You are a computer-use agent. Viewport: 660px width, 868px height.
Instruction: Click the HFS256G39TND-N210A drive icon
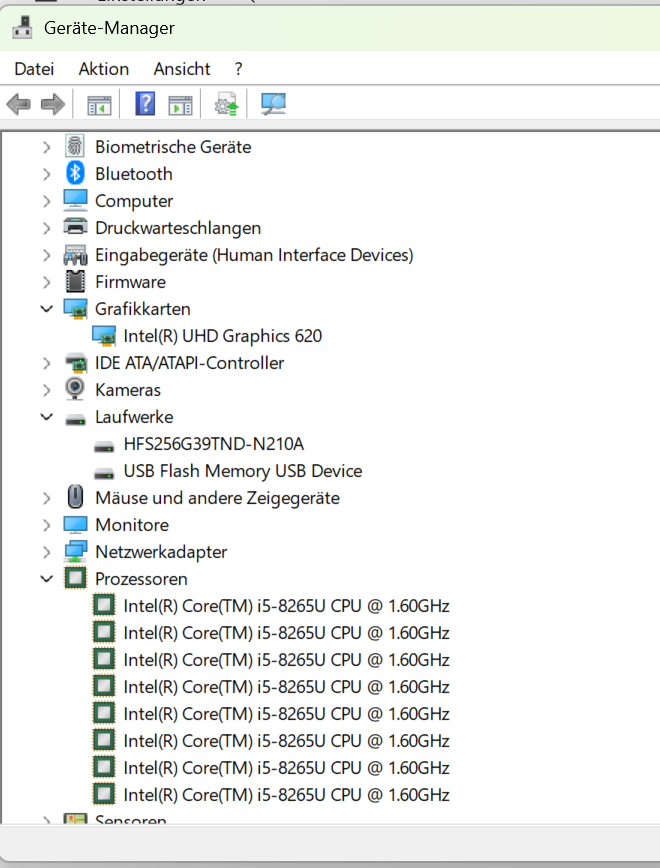point(104,446)
